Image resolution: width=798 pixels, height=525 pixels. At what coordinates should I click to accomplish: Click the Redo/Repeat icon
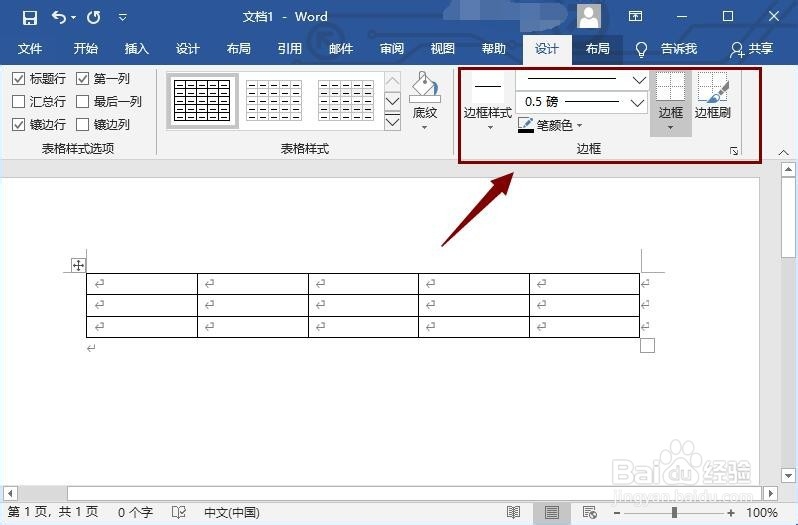point(94,18)
